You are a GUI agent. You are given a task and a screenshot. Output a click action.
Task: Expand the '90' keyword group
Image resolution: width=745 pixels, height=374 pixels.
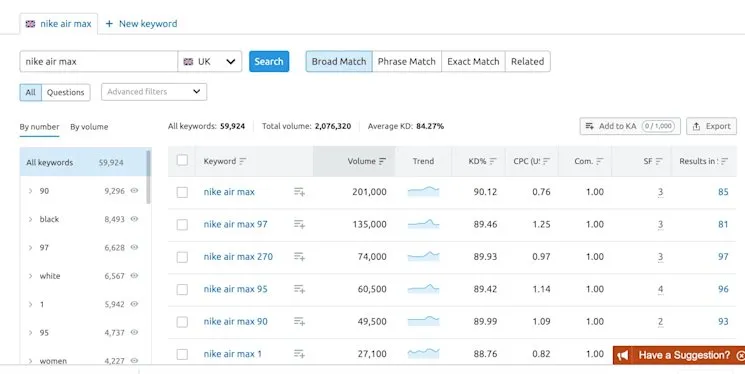(30, 191)
